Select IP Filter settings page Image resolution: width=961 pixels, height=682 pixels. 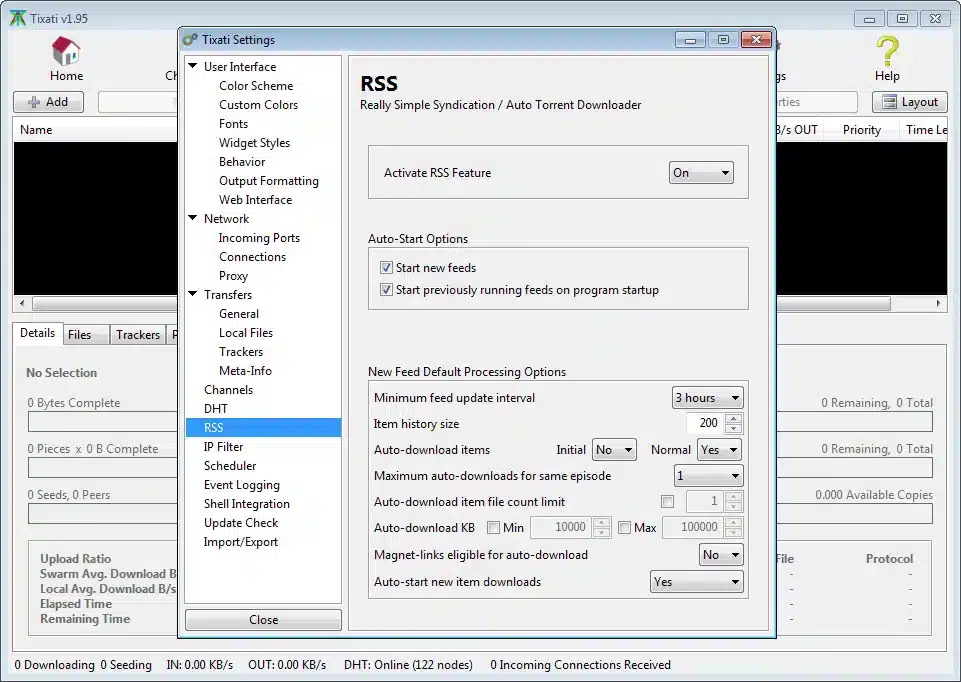(223, 447)
